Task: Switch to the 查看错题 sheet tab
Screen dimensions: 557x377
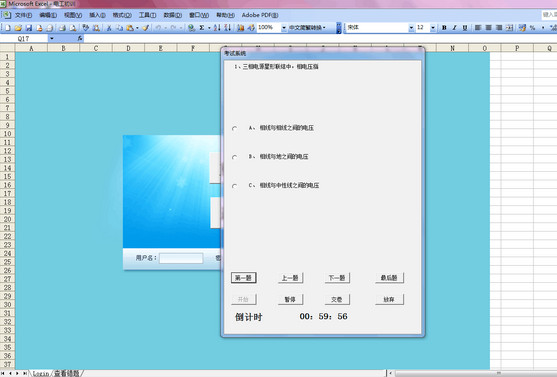Action: pos(66,373)
